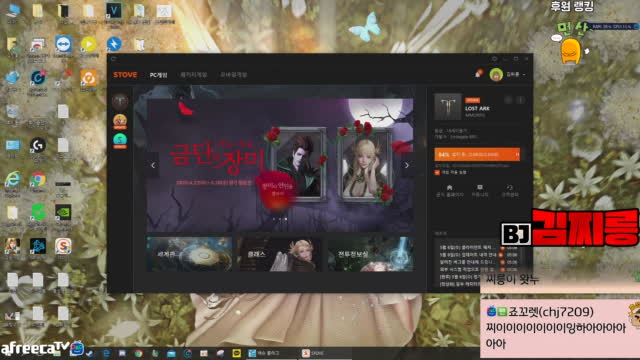Click the orange install progress bar
Screen dimensions: 640x360
pos(477,155)
